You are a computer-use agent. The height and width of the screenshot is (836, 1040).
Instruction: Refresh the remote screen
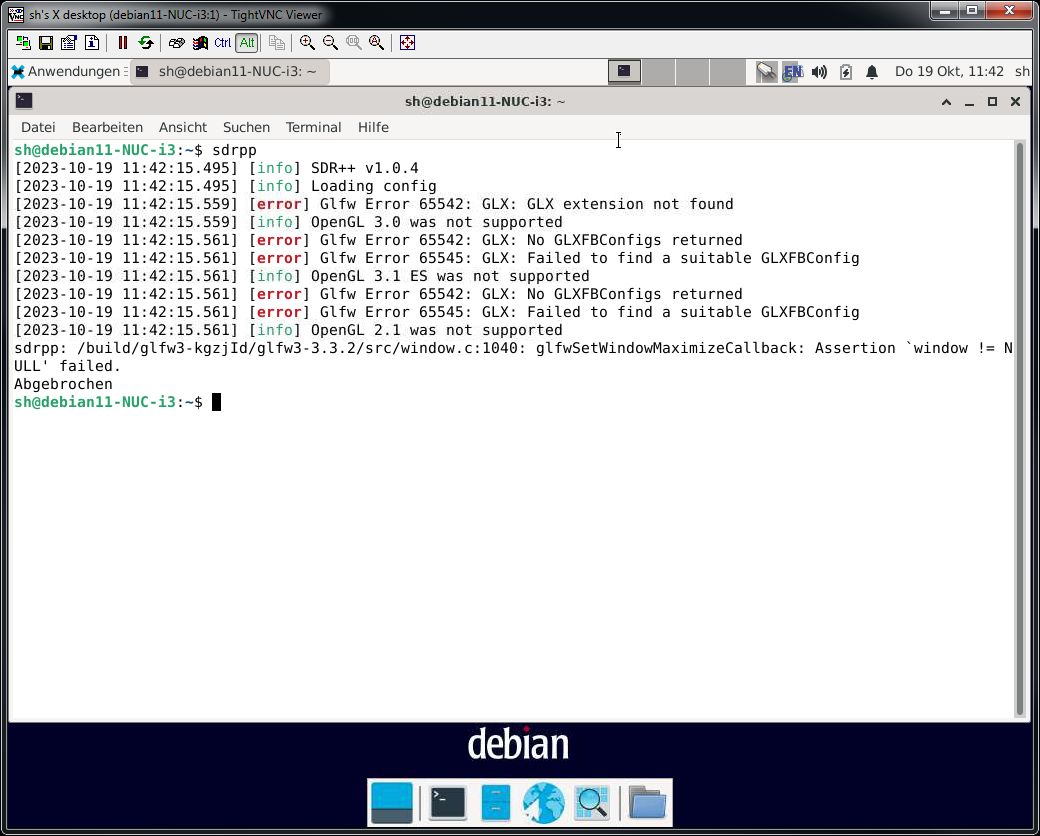145,43
